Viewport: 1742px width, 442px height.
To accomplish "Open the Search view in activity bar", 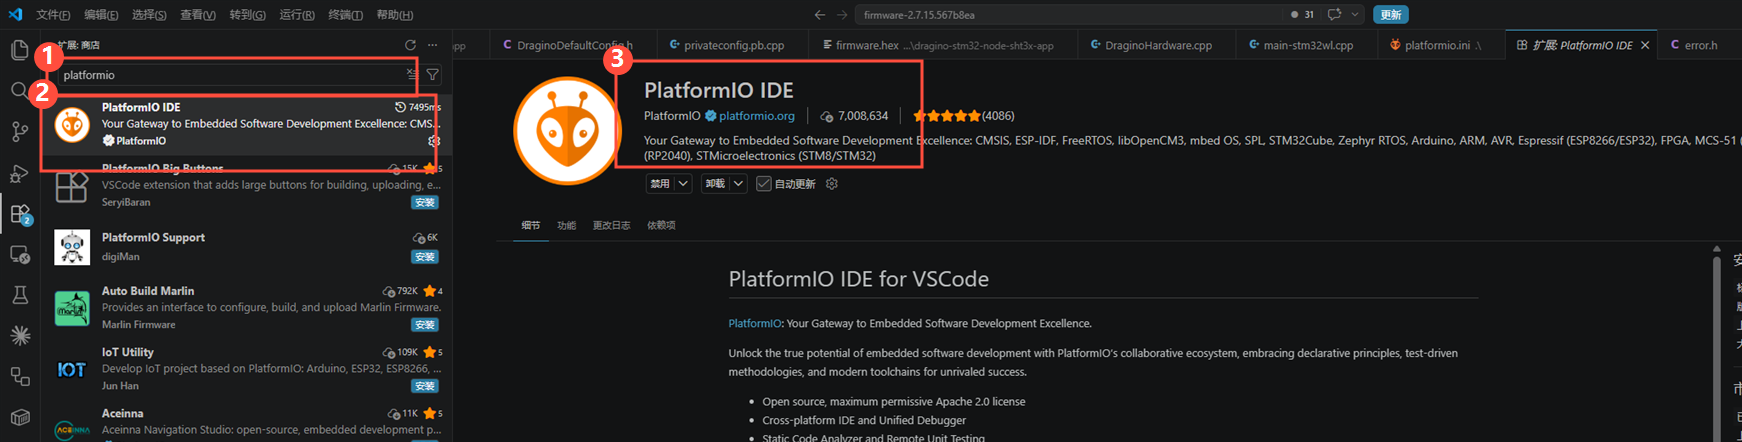I will [20, 91].
